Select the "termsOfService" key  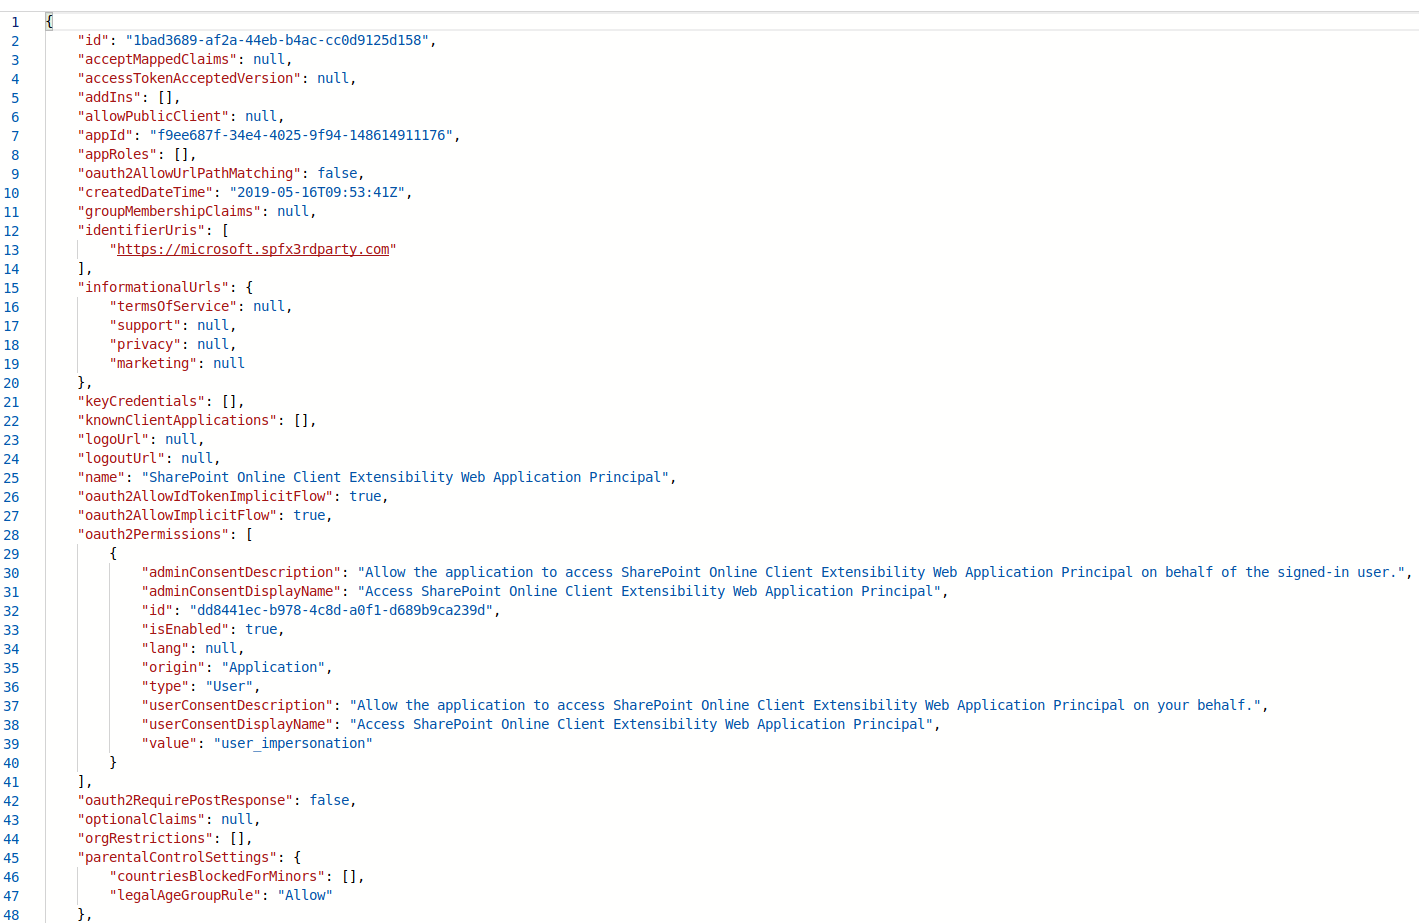173,306
